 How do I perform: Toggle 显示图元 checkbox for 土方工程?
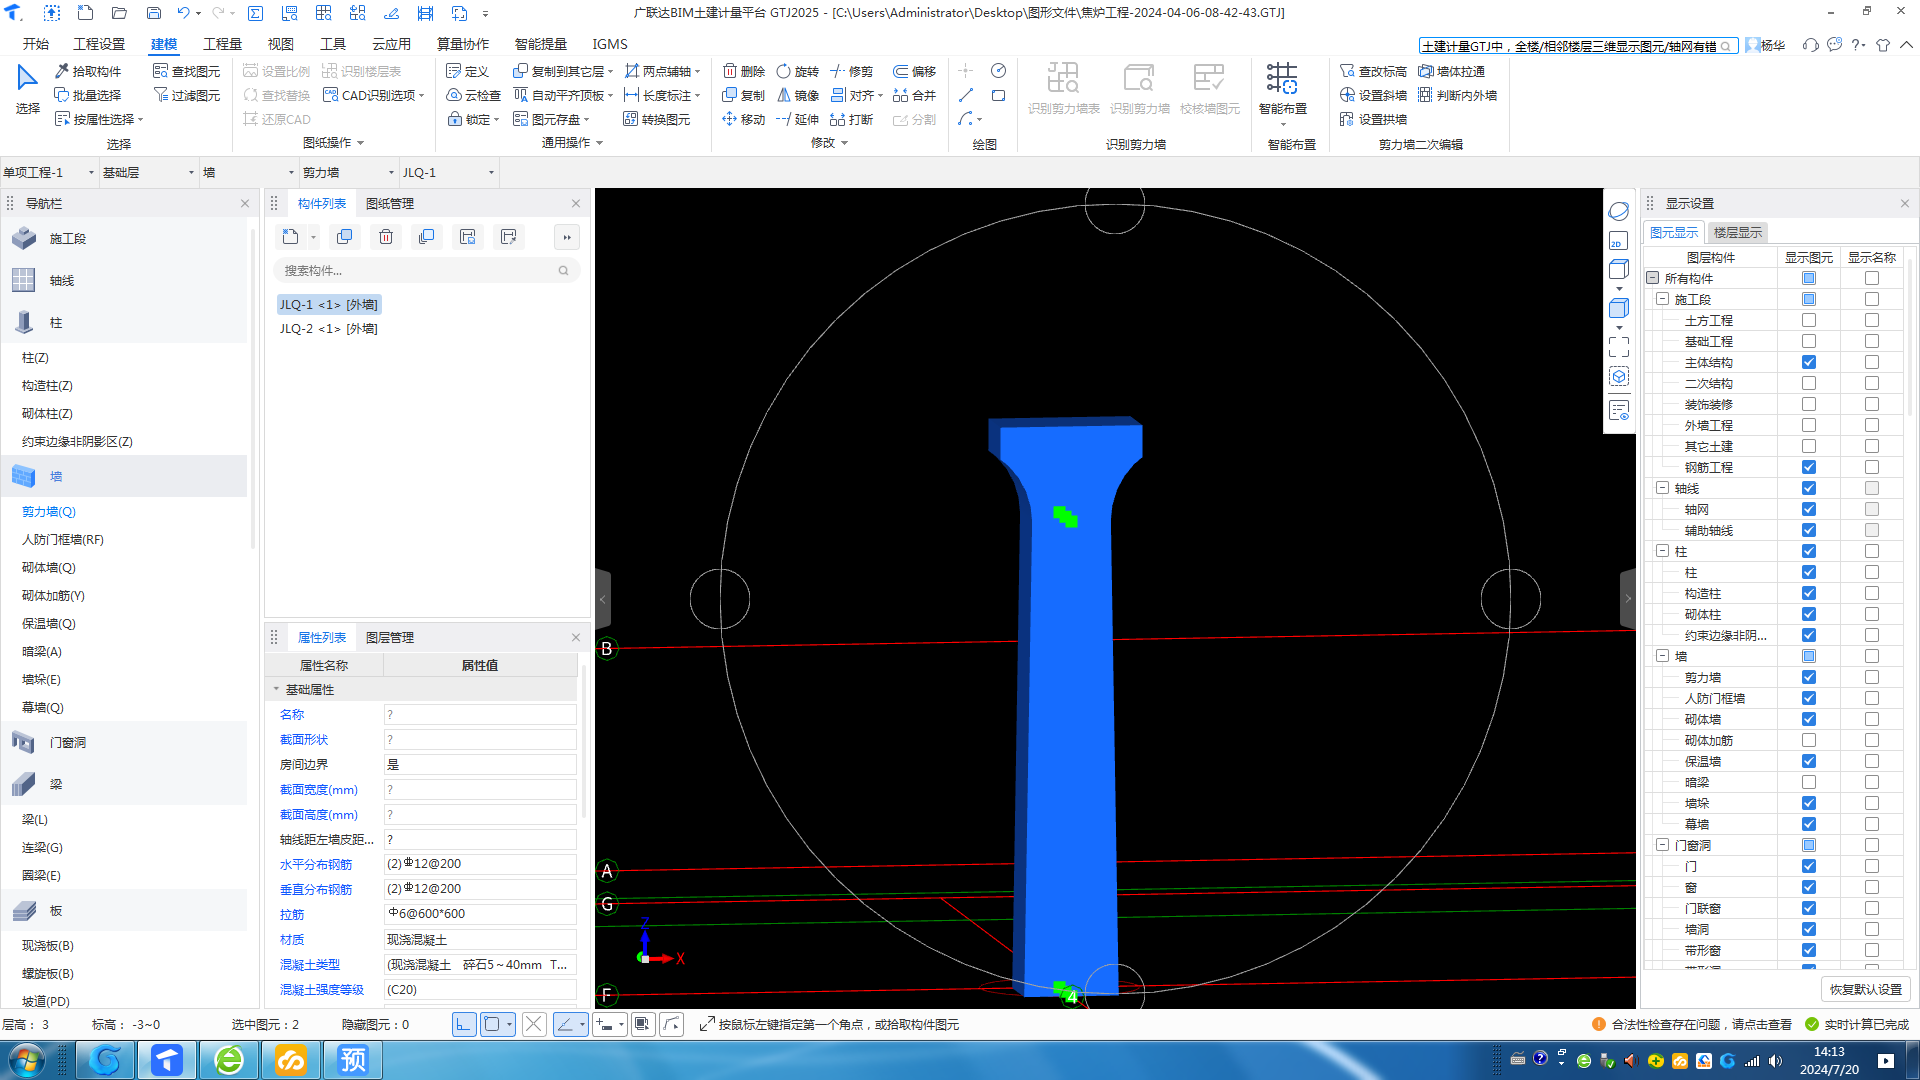point(1809,320)
